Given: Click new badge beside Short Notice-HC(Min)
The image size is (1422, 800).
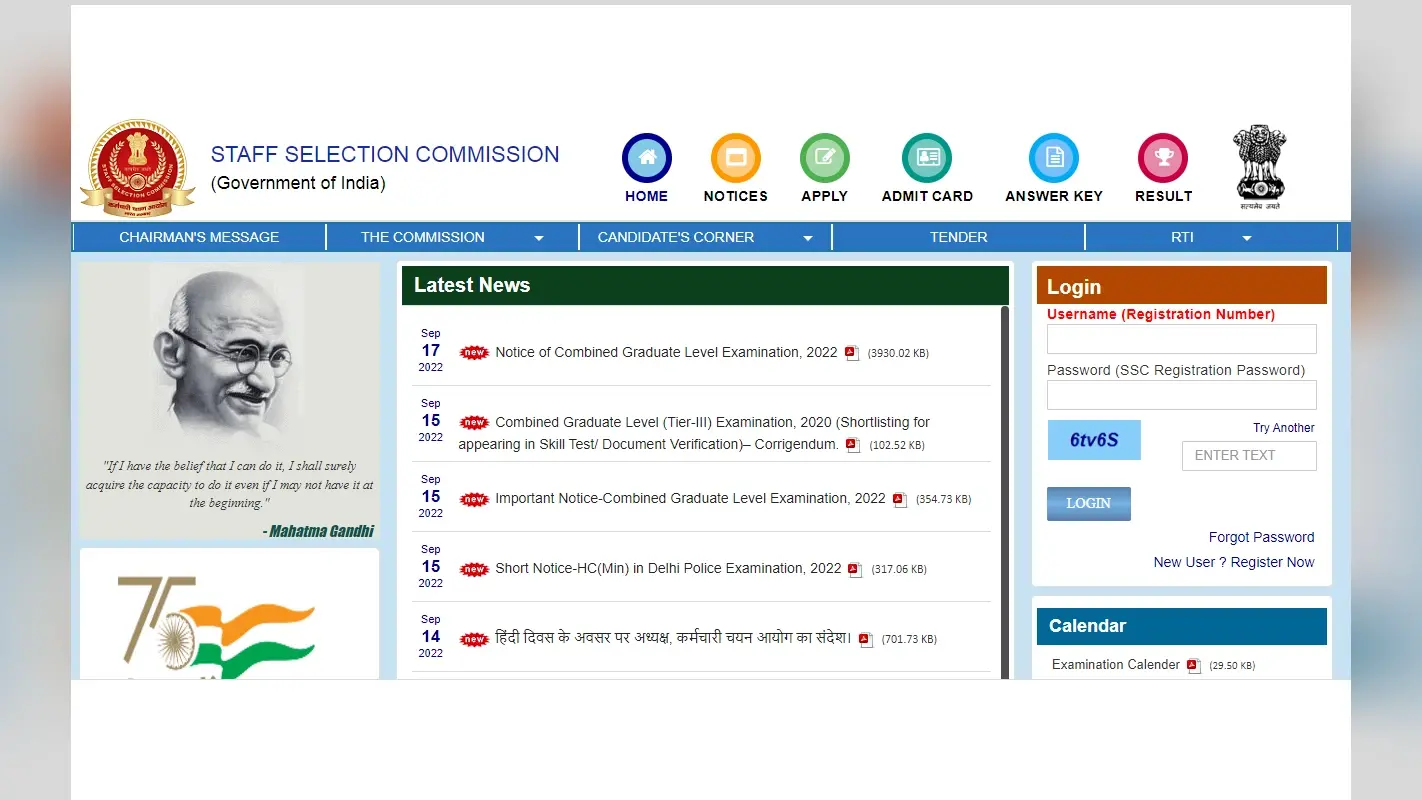Looking at the screenshot, I should pyautogui.click(x=474, y=569).
